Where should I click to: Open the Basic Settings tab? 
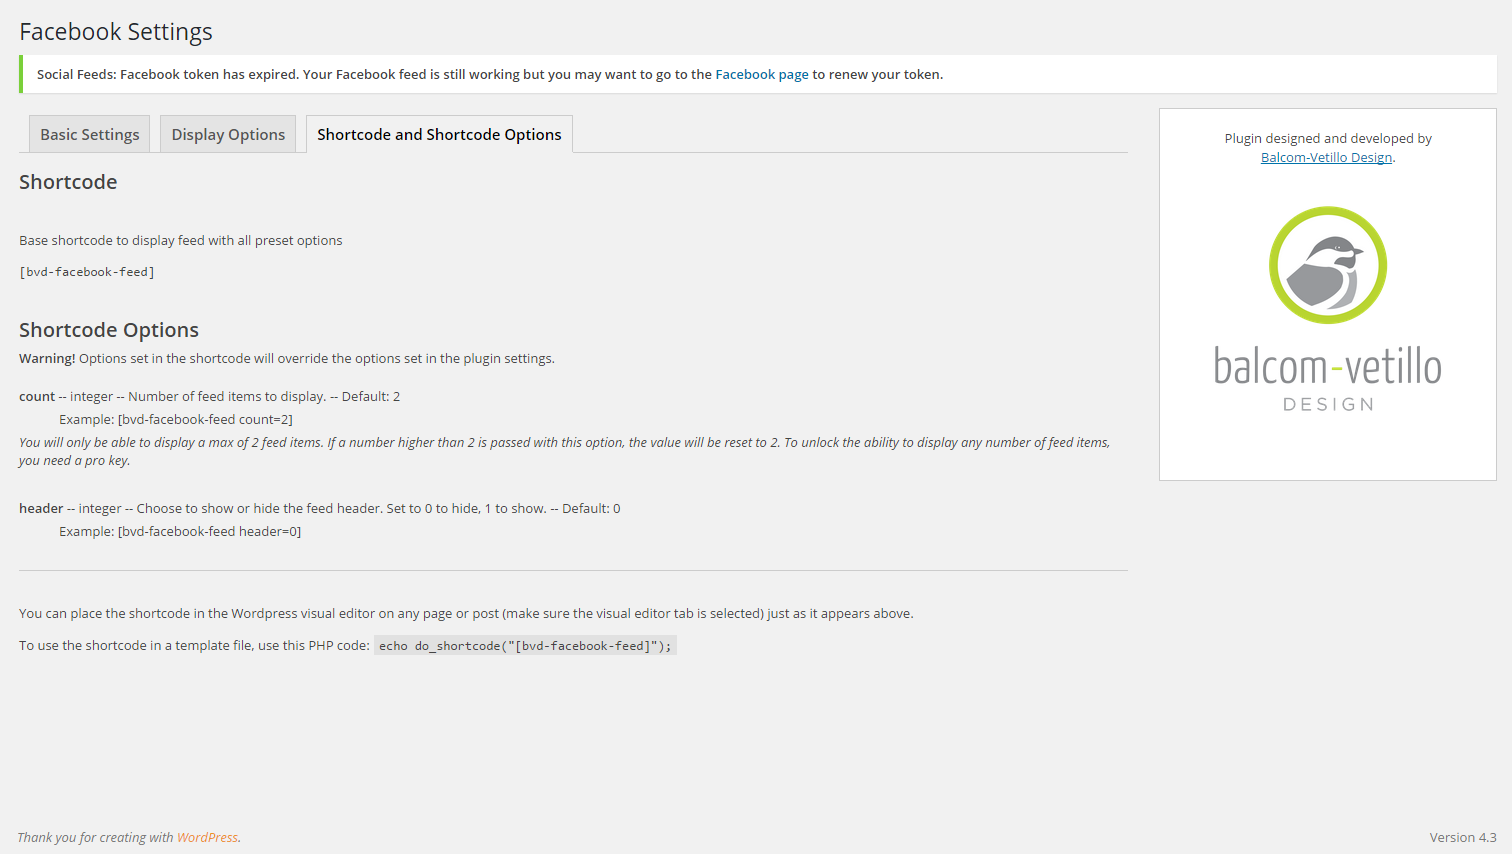click(x=90, y=135)
